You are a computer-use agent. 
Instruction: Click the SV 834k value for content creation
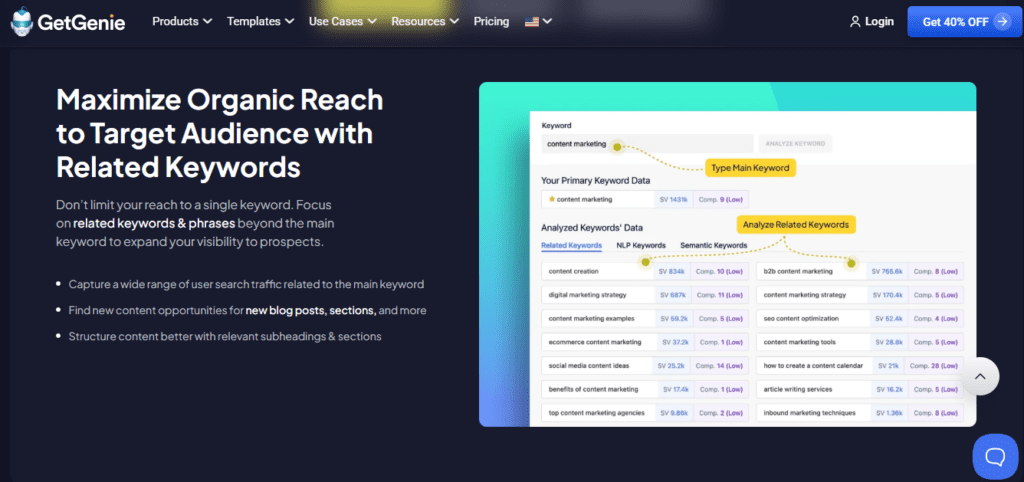tap(672, 271)
